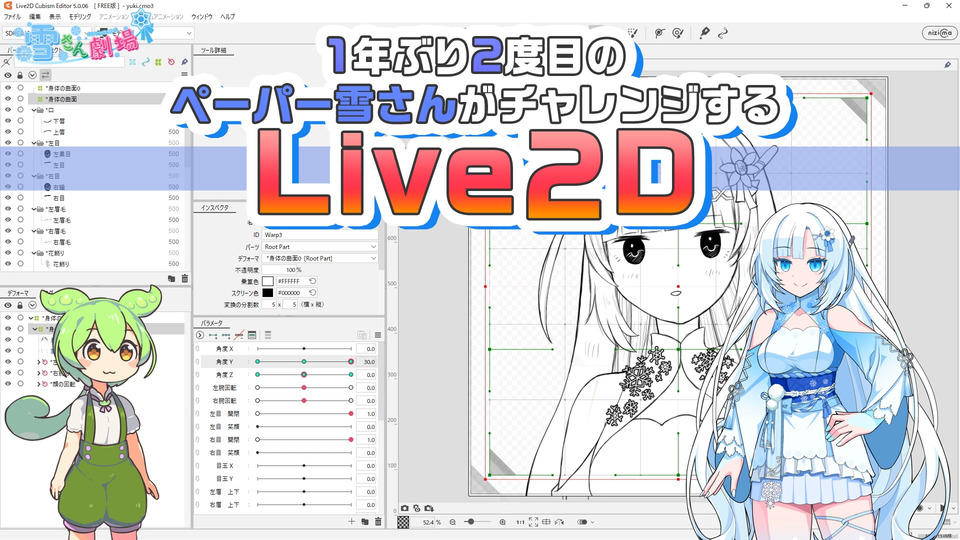
Task: Select the glue tool icon in the toolbar
Action: point(659,32)
